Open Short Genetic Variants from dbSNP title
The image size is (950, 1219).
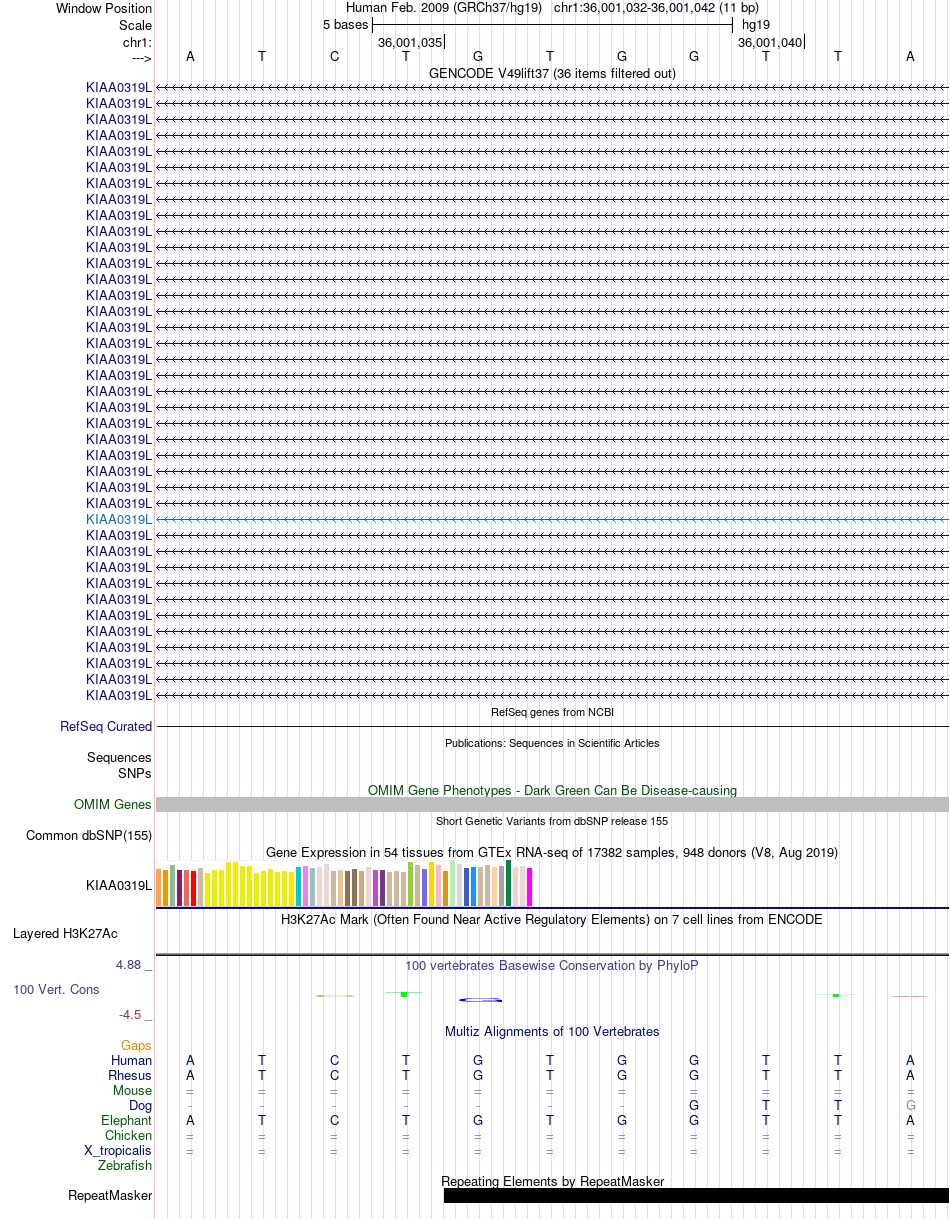click(552, 821)
